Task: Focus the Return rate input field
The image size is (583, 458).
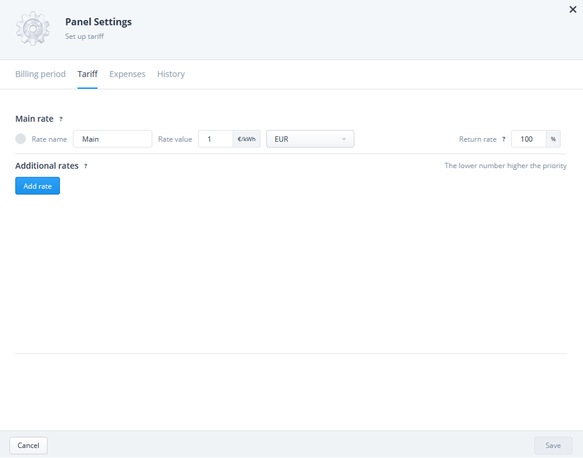Action: 529,139
